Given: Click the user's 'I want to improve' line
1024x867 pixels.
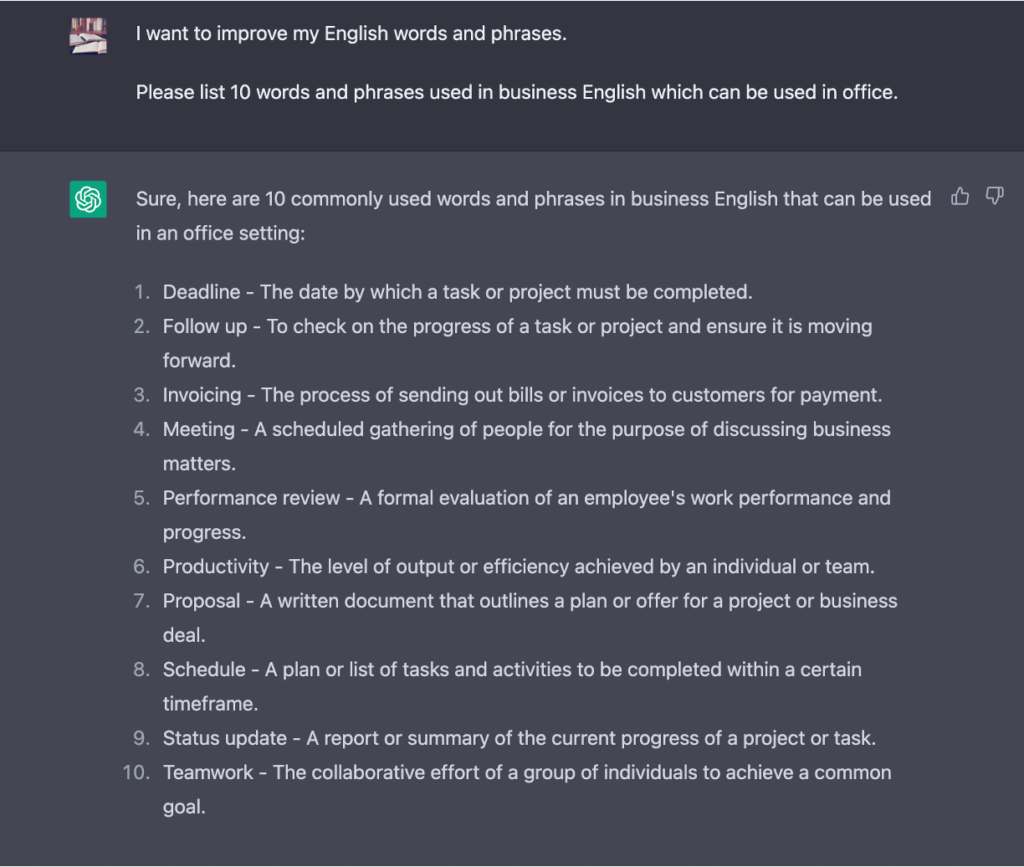Looking at the screenshot, I should pos(351,33).
